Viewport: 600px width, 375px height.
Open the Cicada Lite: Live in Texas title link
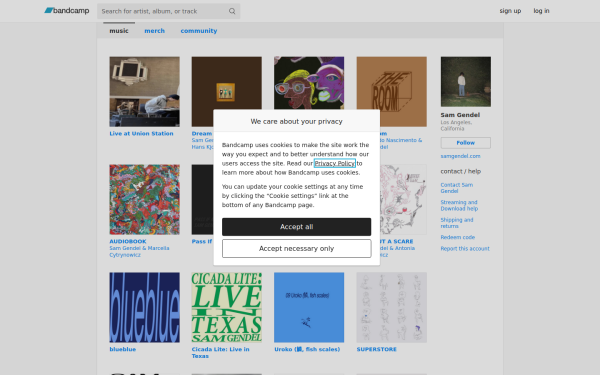(220, 353)
